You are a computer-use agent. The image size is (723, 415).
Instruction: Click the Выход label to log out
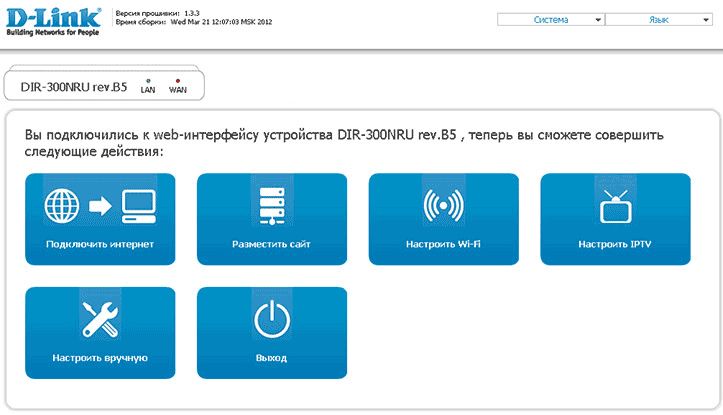[272, 358]
